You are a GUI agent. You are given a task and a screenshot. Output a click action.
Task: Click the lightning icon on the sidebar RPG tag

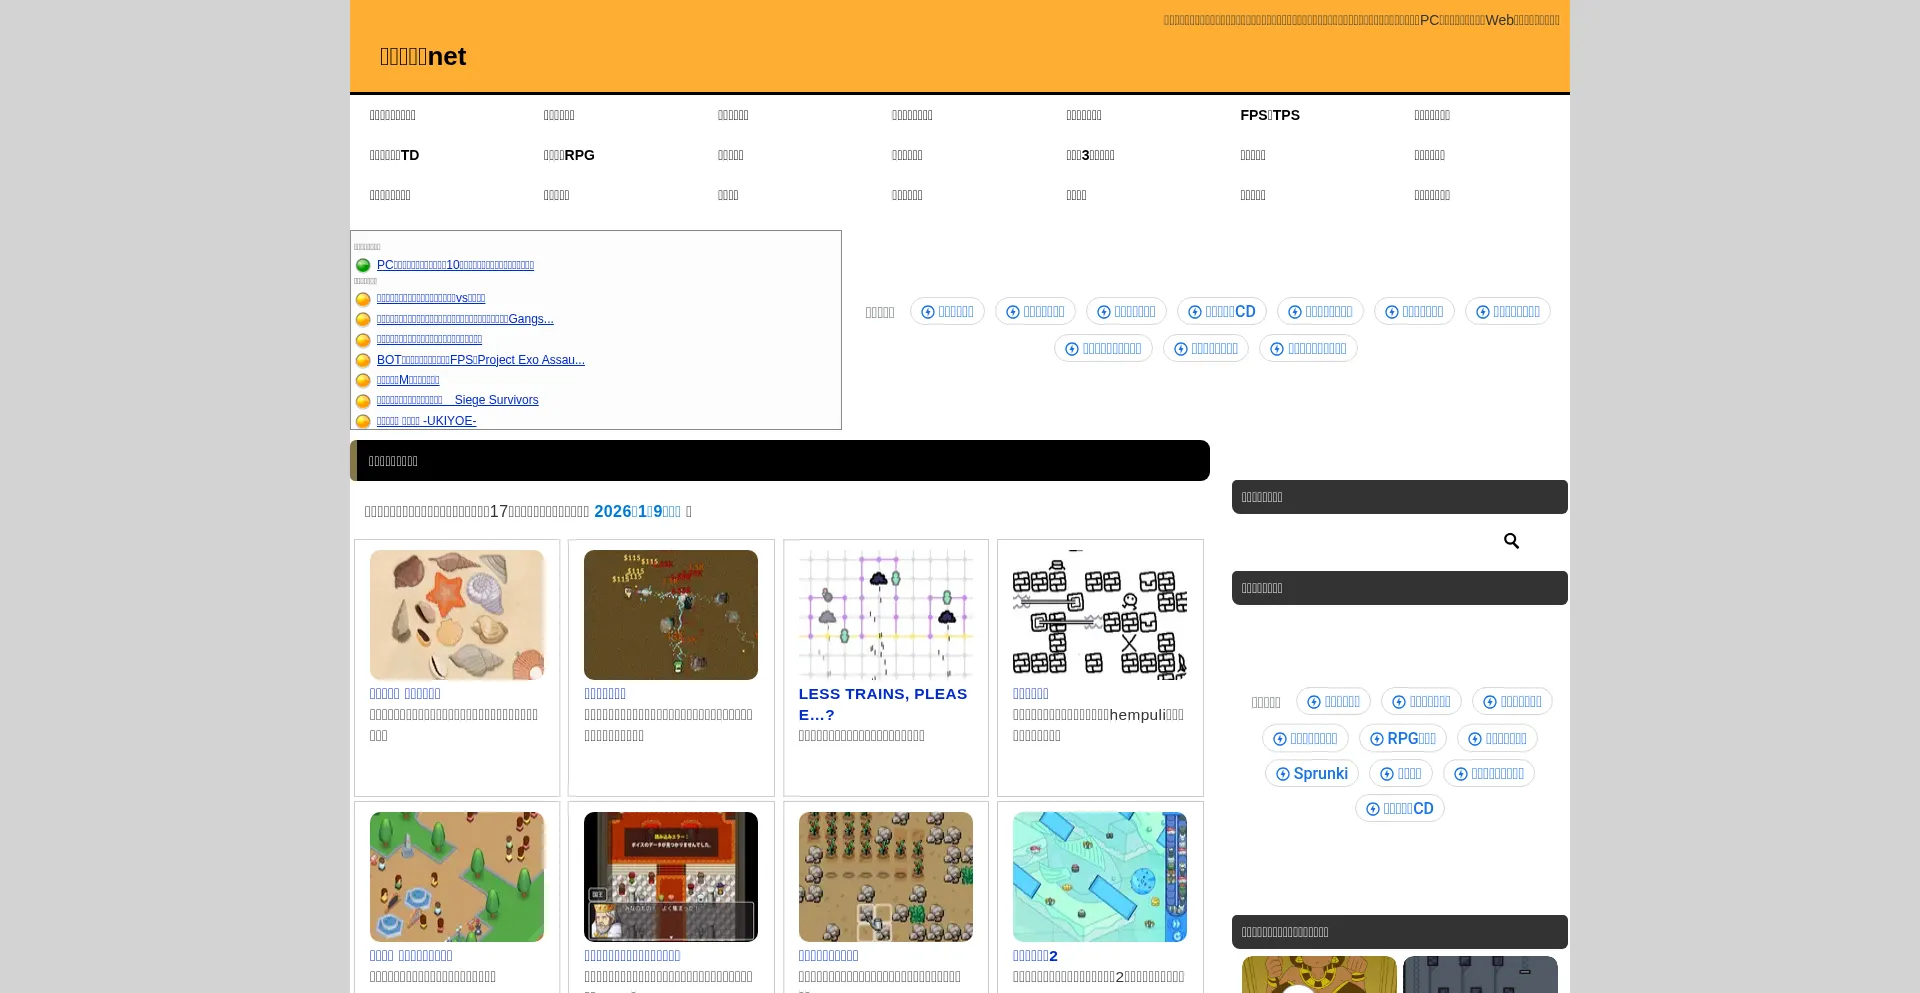tap(1376, 739)
